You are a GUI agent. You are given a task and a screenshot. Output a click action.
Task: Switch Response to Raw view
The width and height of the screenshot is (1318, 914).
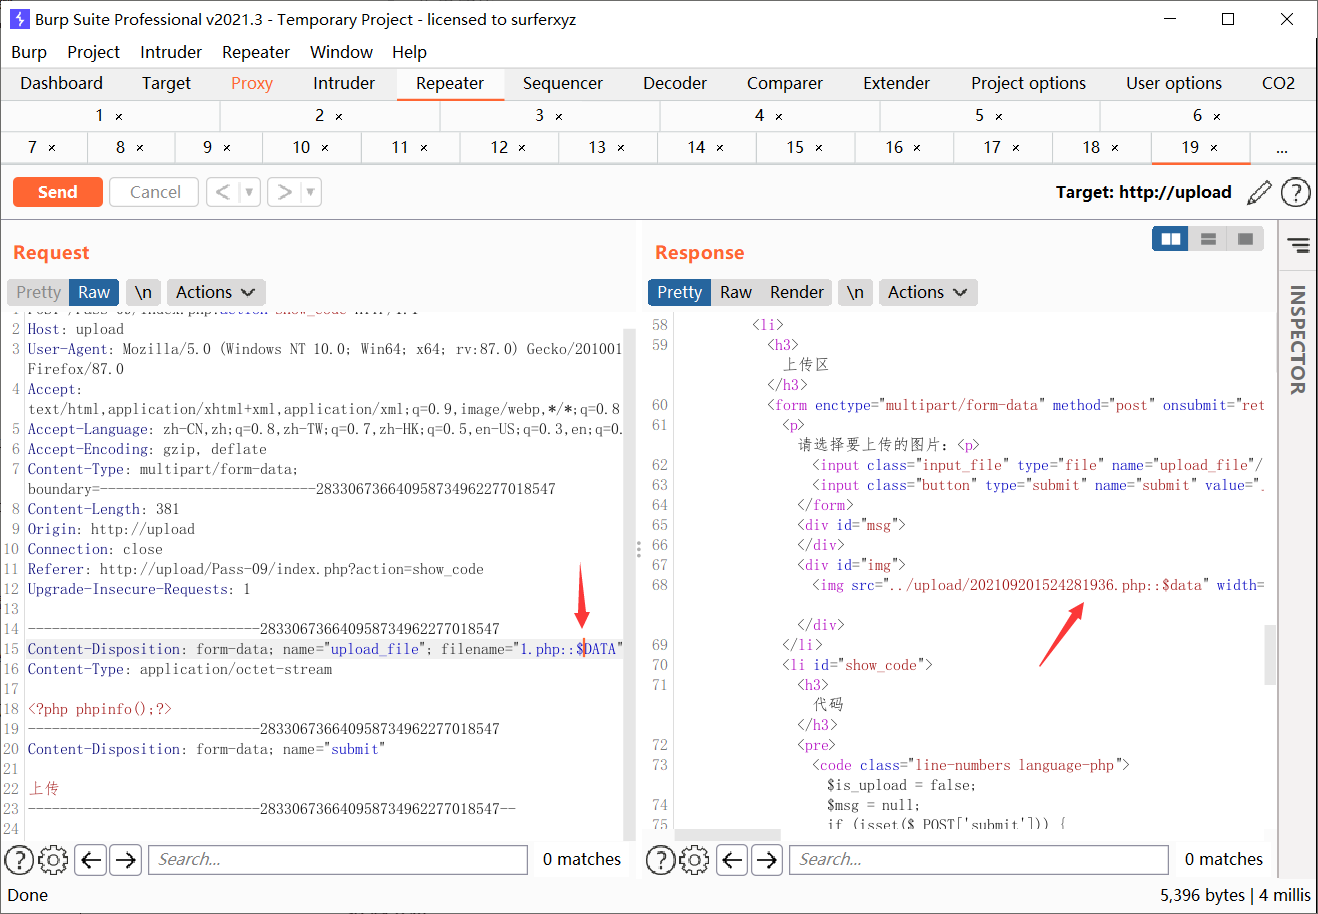736,292
